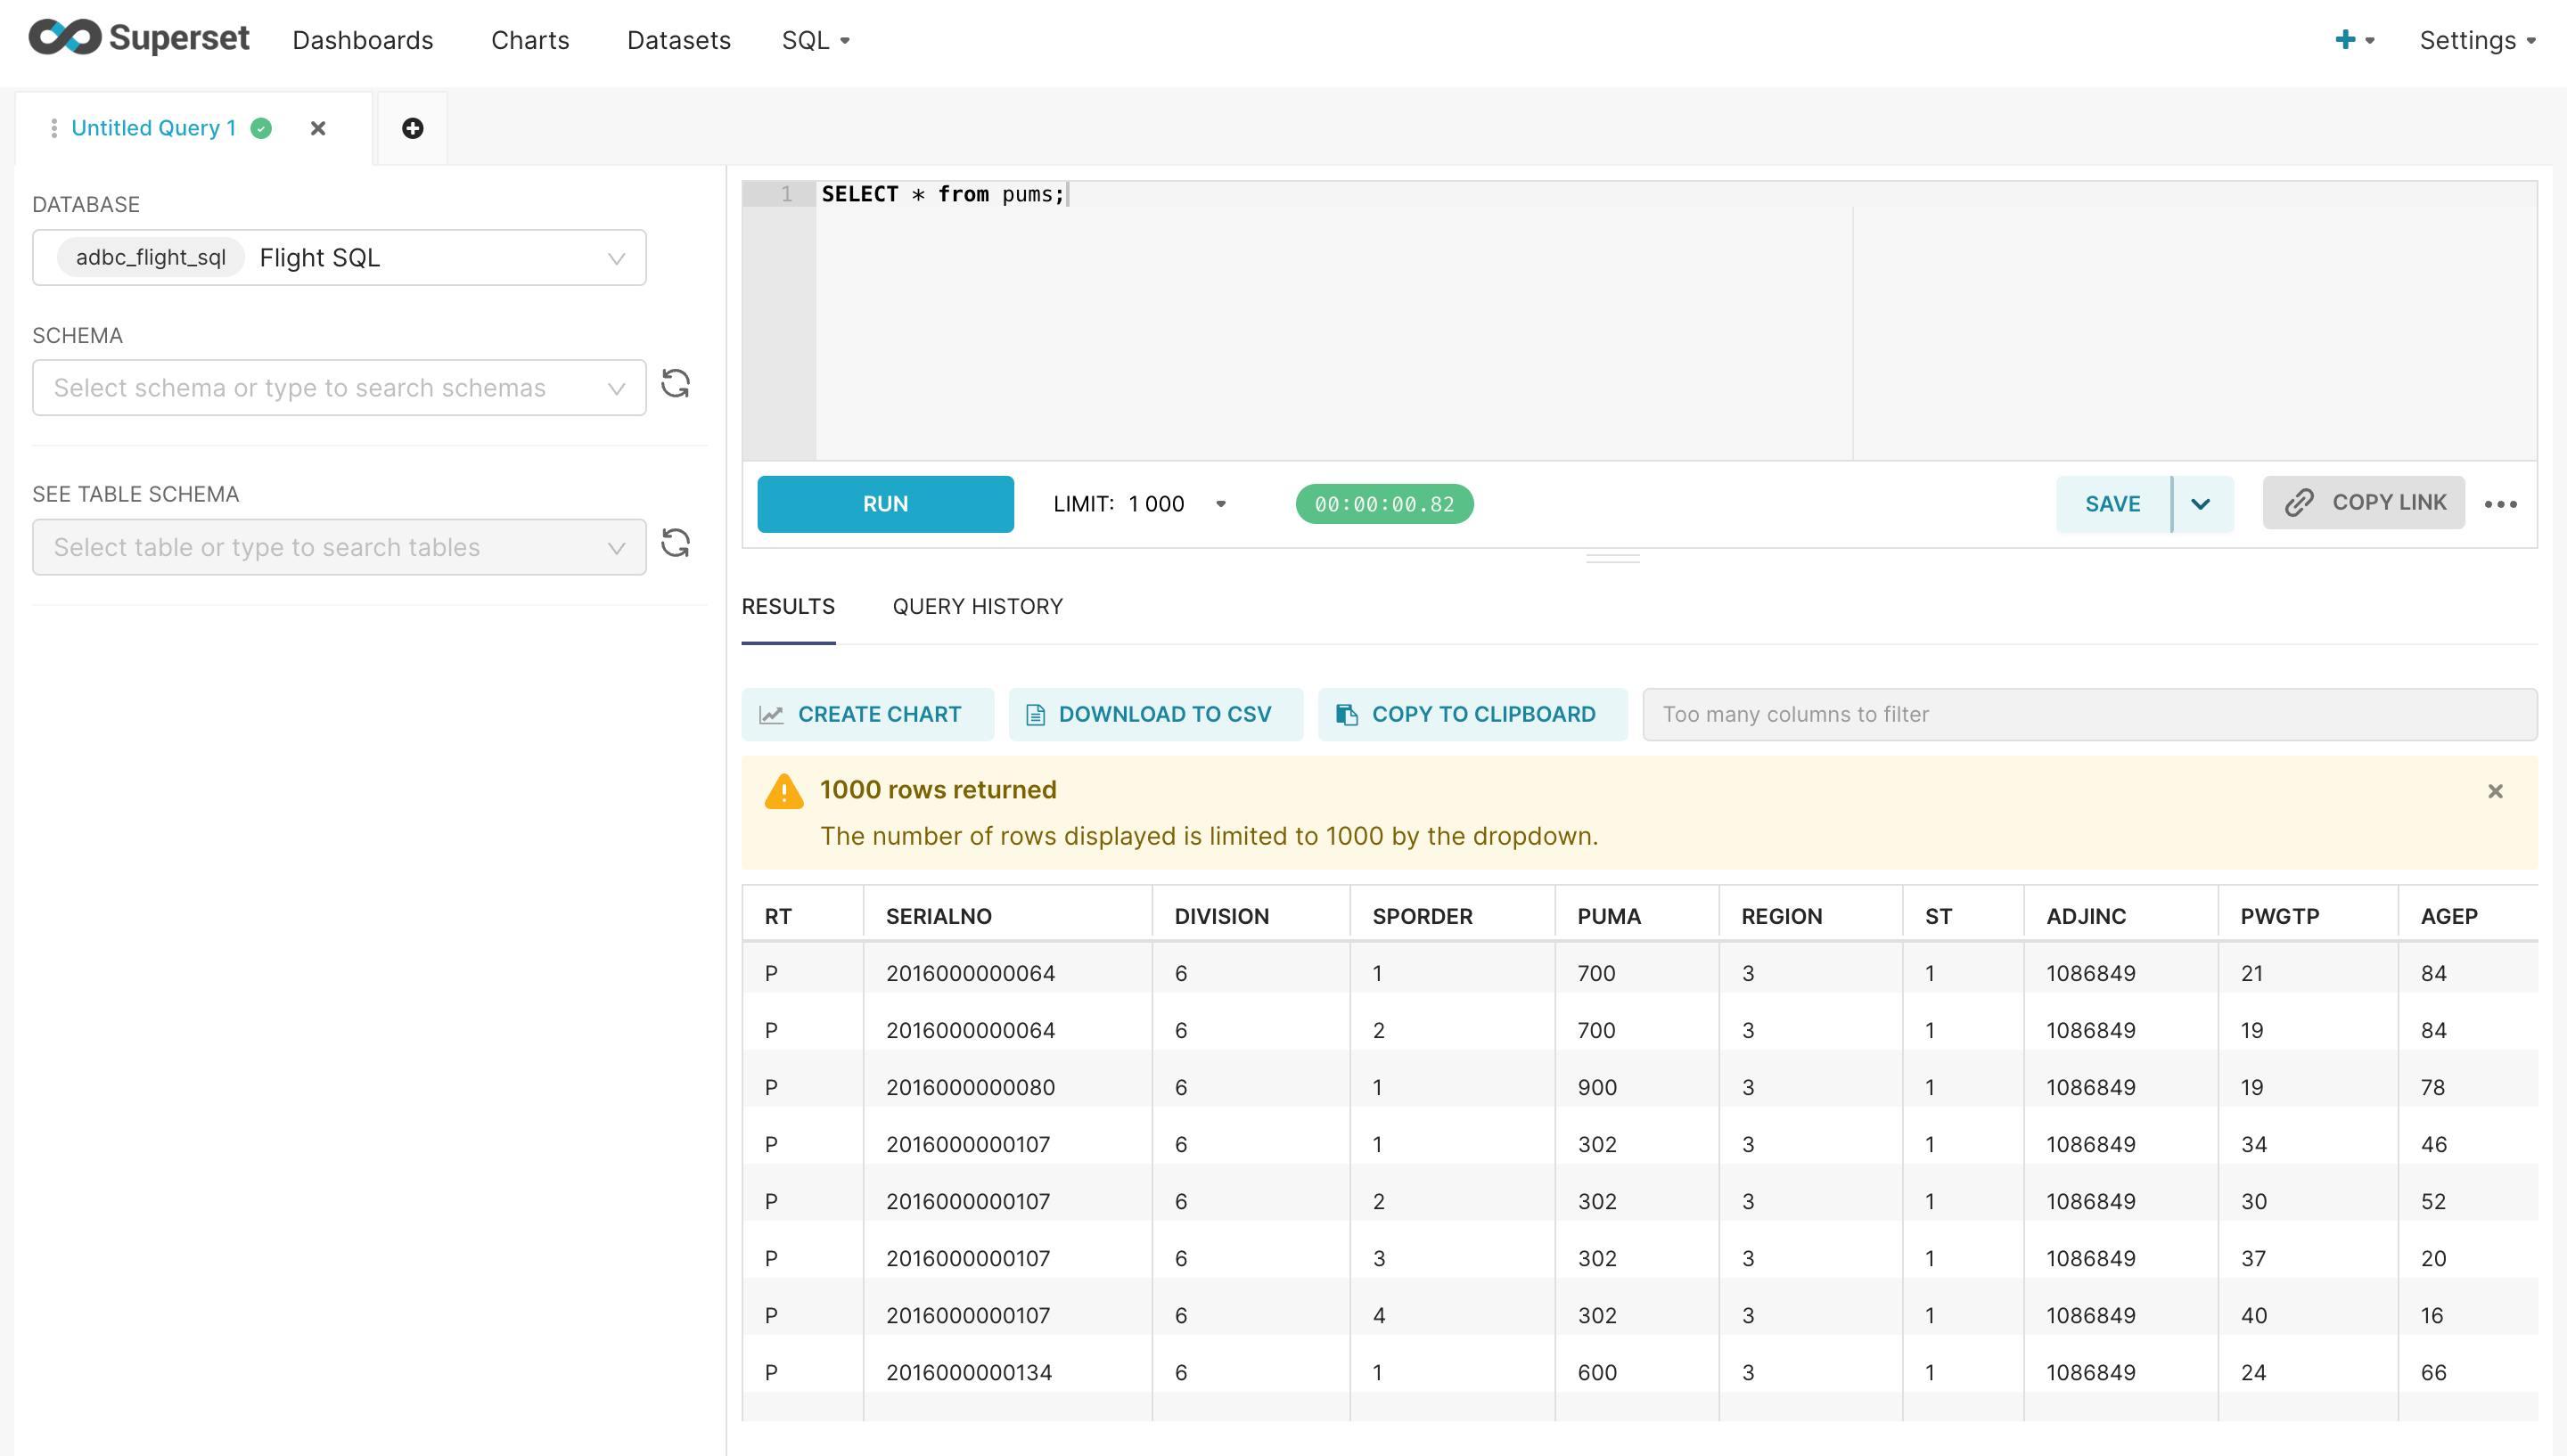Switch to the Query History tab

[977, 607]
